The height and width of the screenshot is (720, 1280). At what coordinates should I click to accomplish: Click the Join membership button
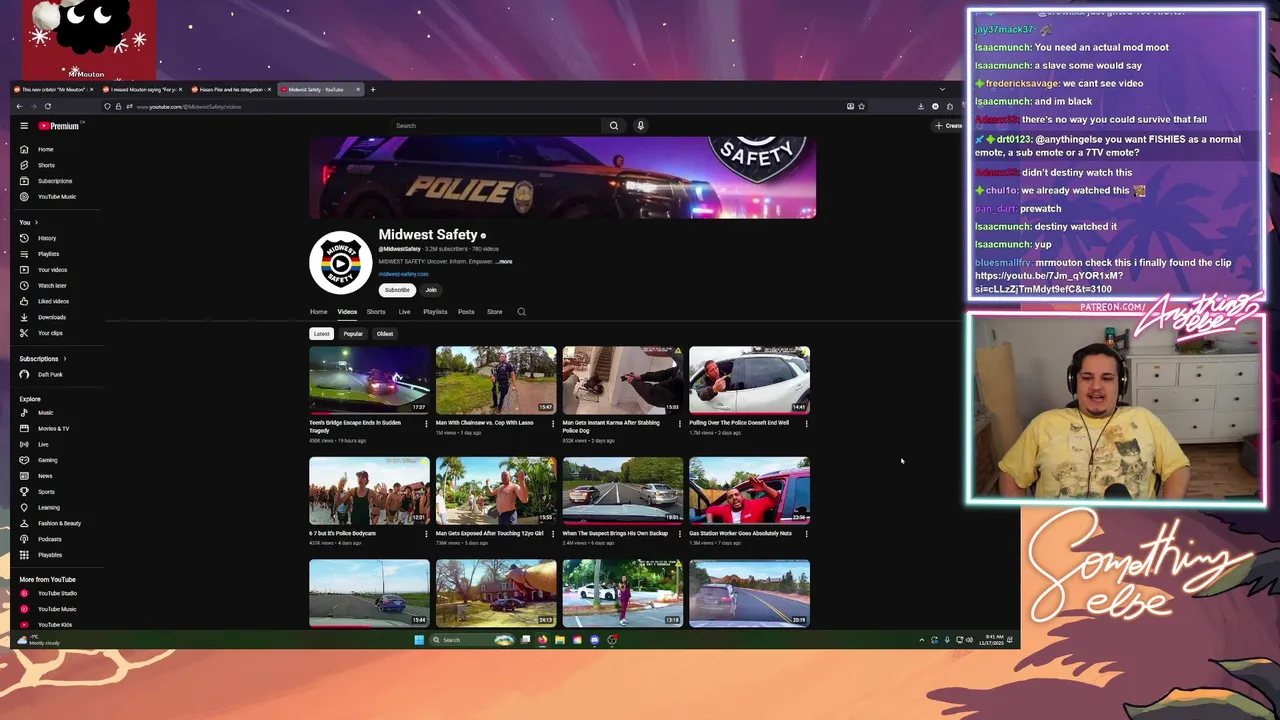[431, 290]
